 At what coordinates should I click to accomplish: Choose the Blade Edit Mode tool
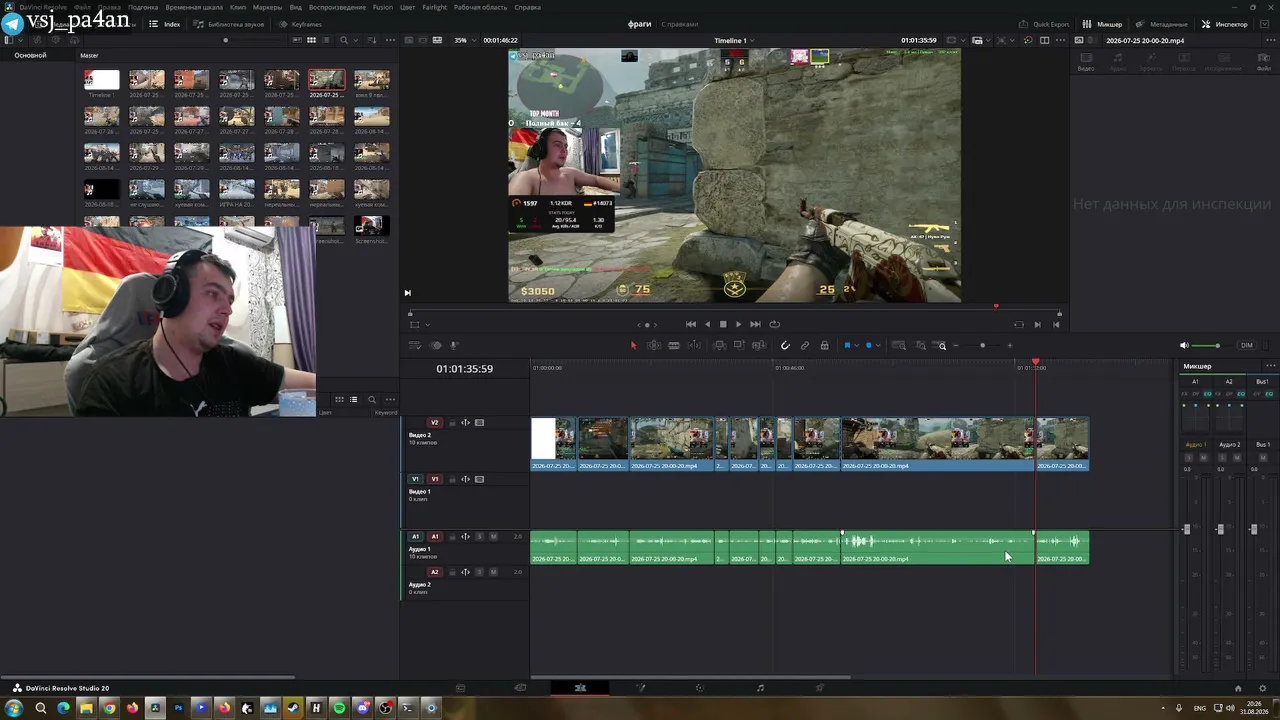[x=674, y=345]
